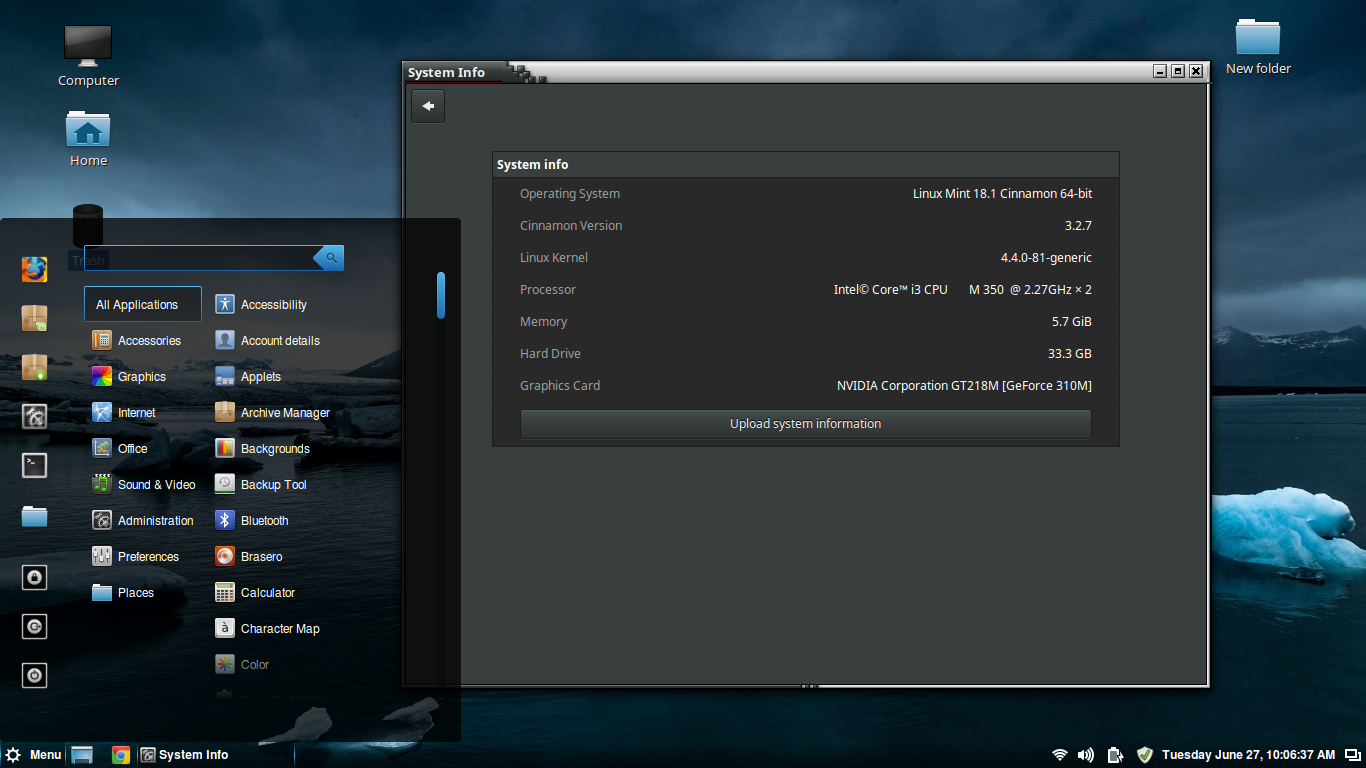Click the back arrow in System Info
The image size is (1366, 768).
pyautogui.click(x=428, y=106)
